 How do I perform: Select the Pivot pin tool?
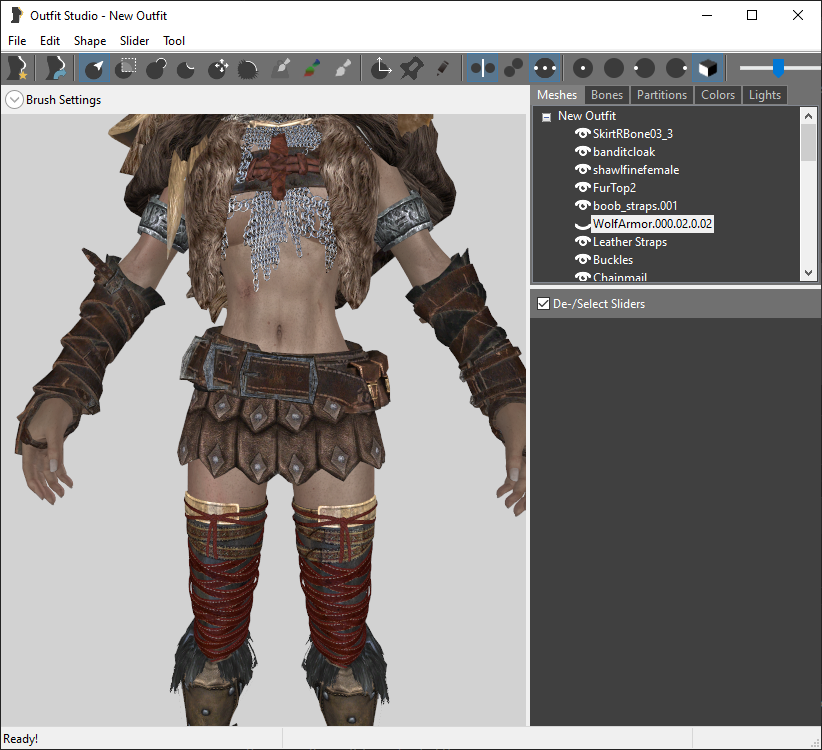coord(412,68)
